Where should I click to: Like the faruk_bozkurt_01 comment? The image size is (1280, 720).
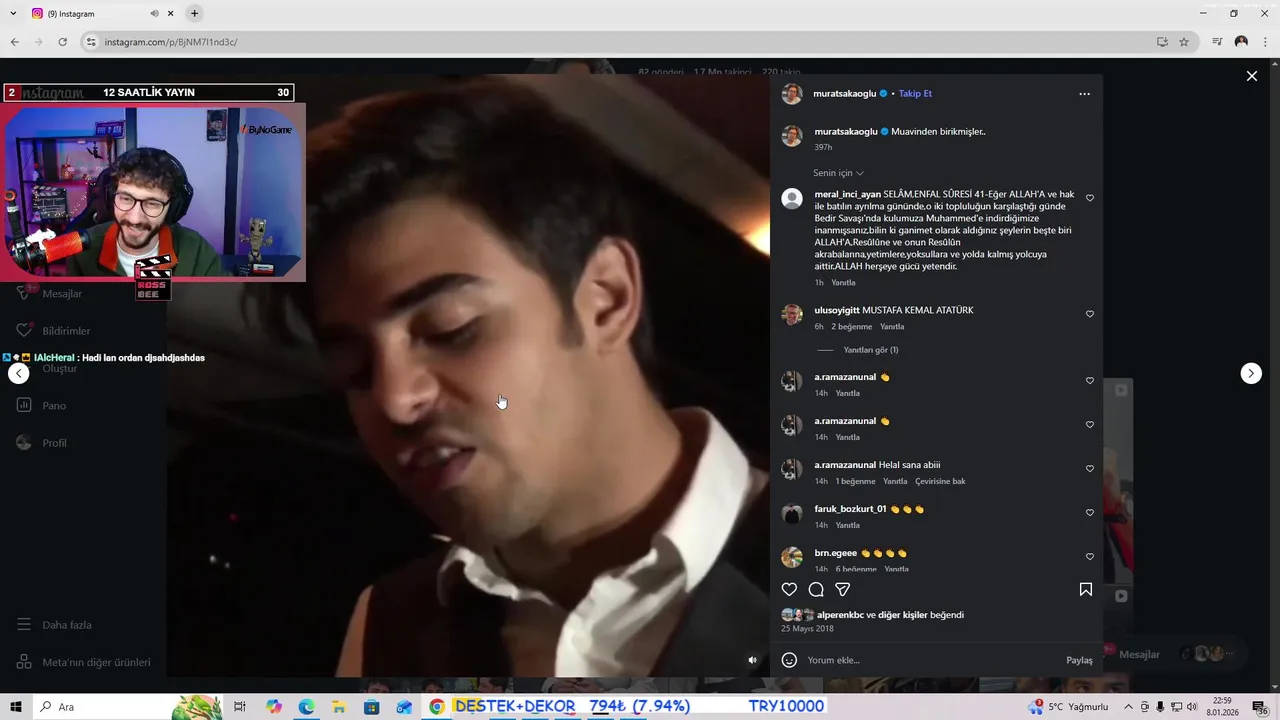tap(1090, 512)
